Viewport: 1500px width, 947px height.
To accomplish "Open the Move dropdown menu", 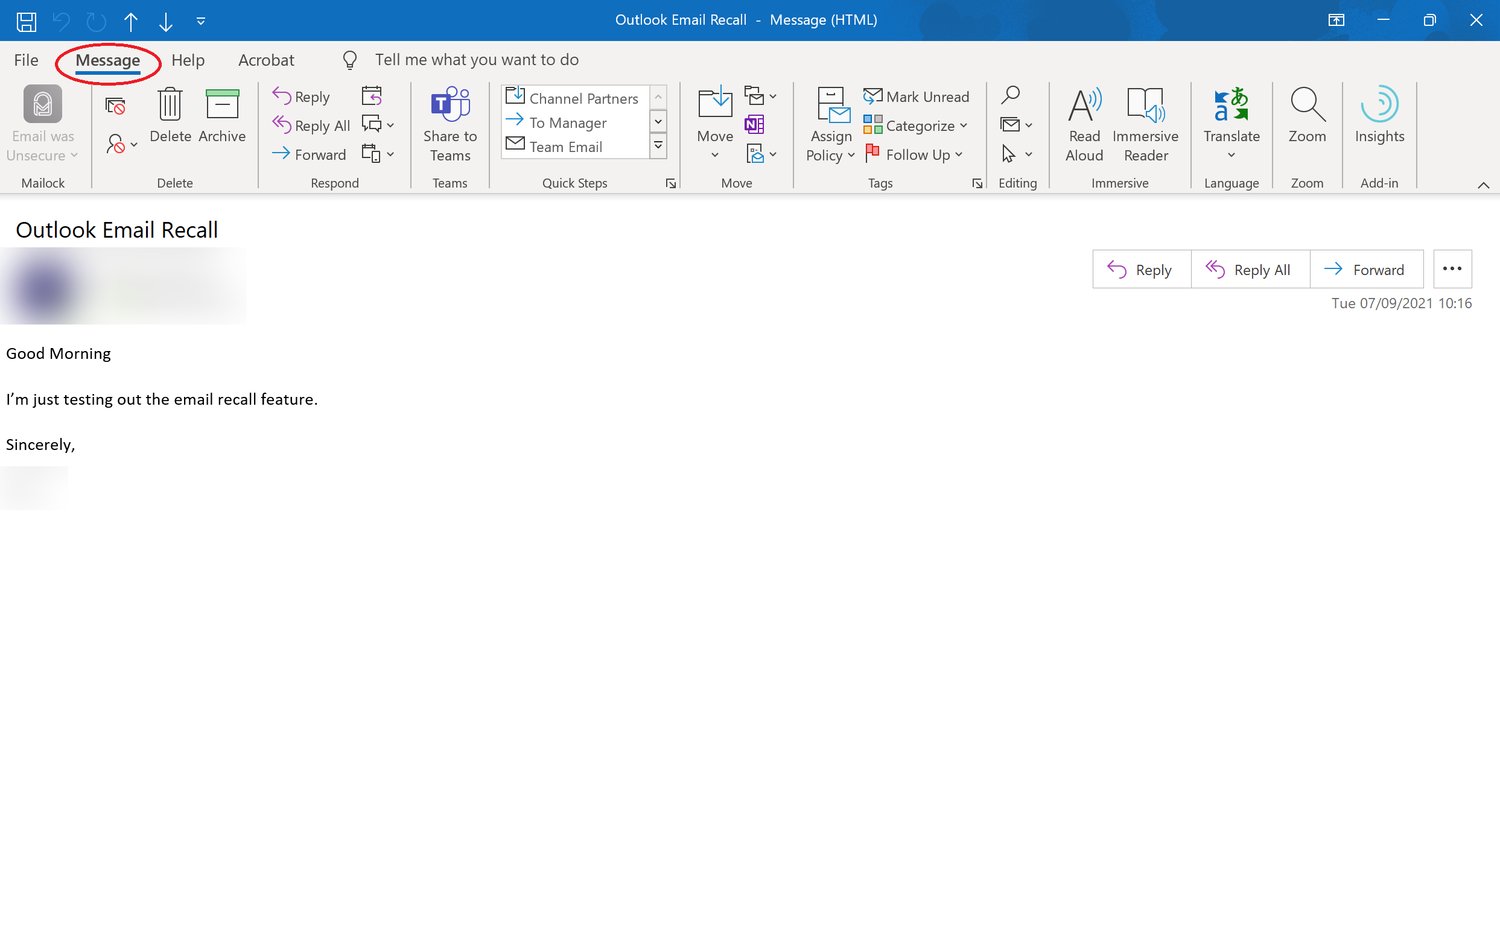I will tap(714, 122).
